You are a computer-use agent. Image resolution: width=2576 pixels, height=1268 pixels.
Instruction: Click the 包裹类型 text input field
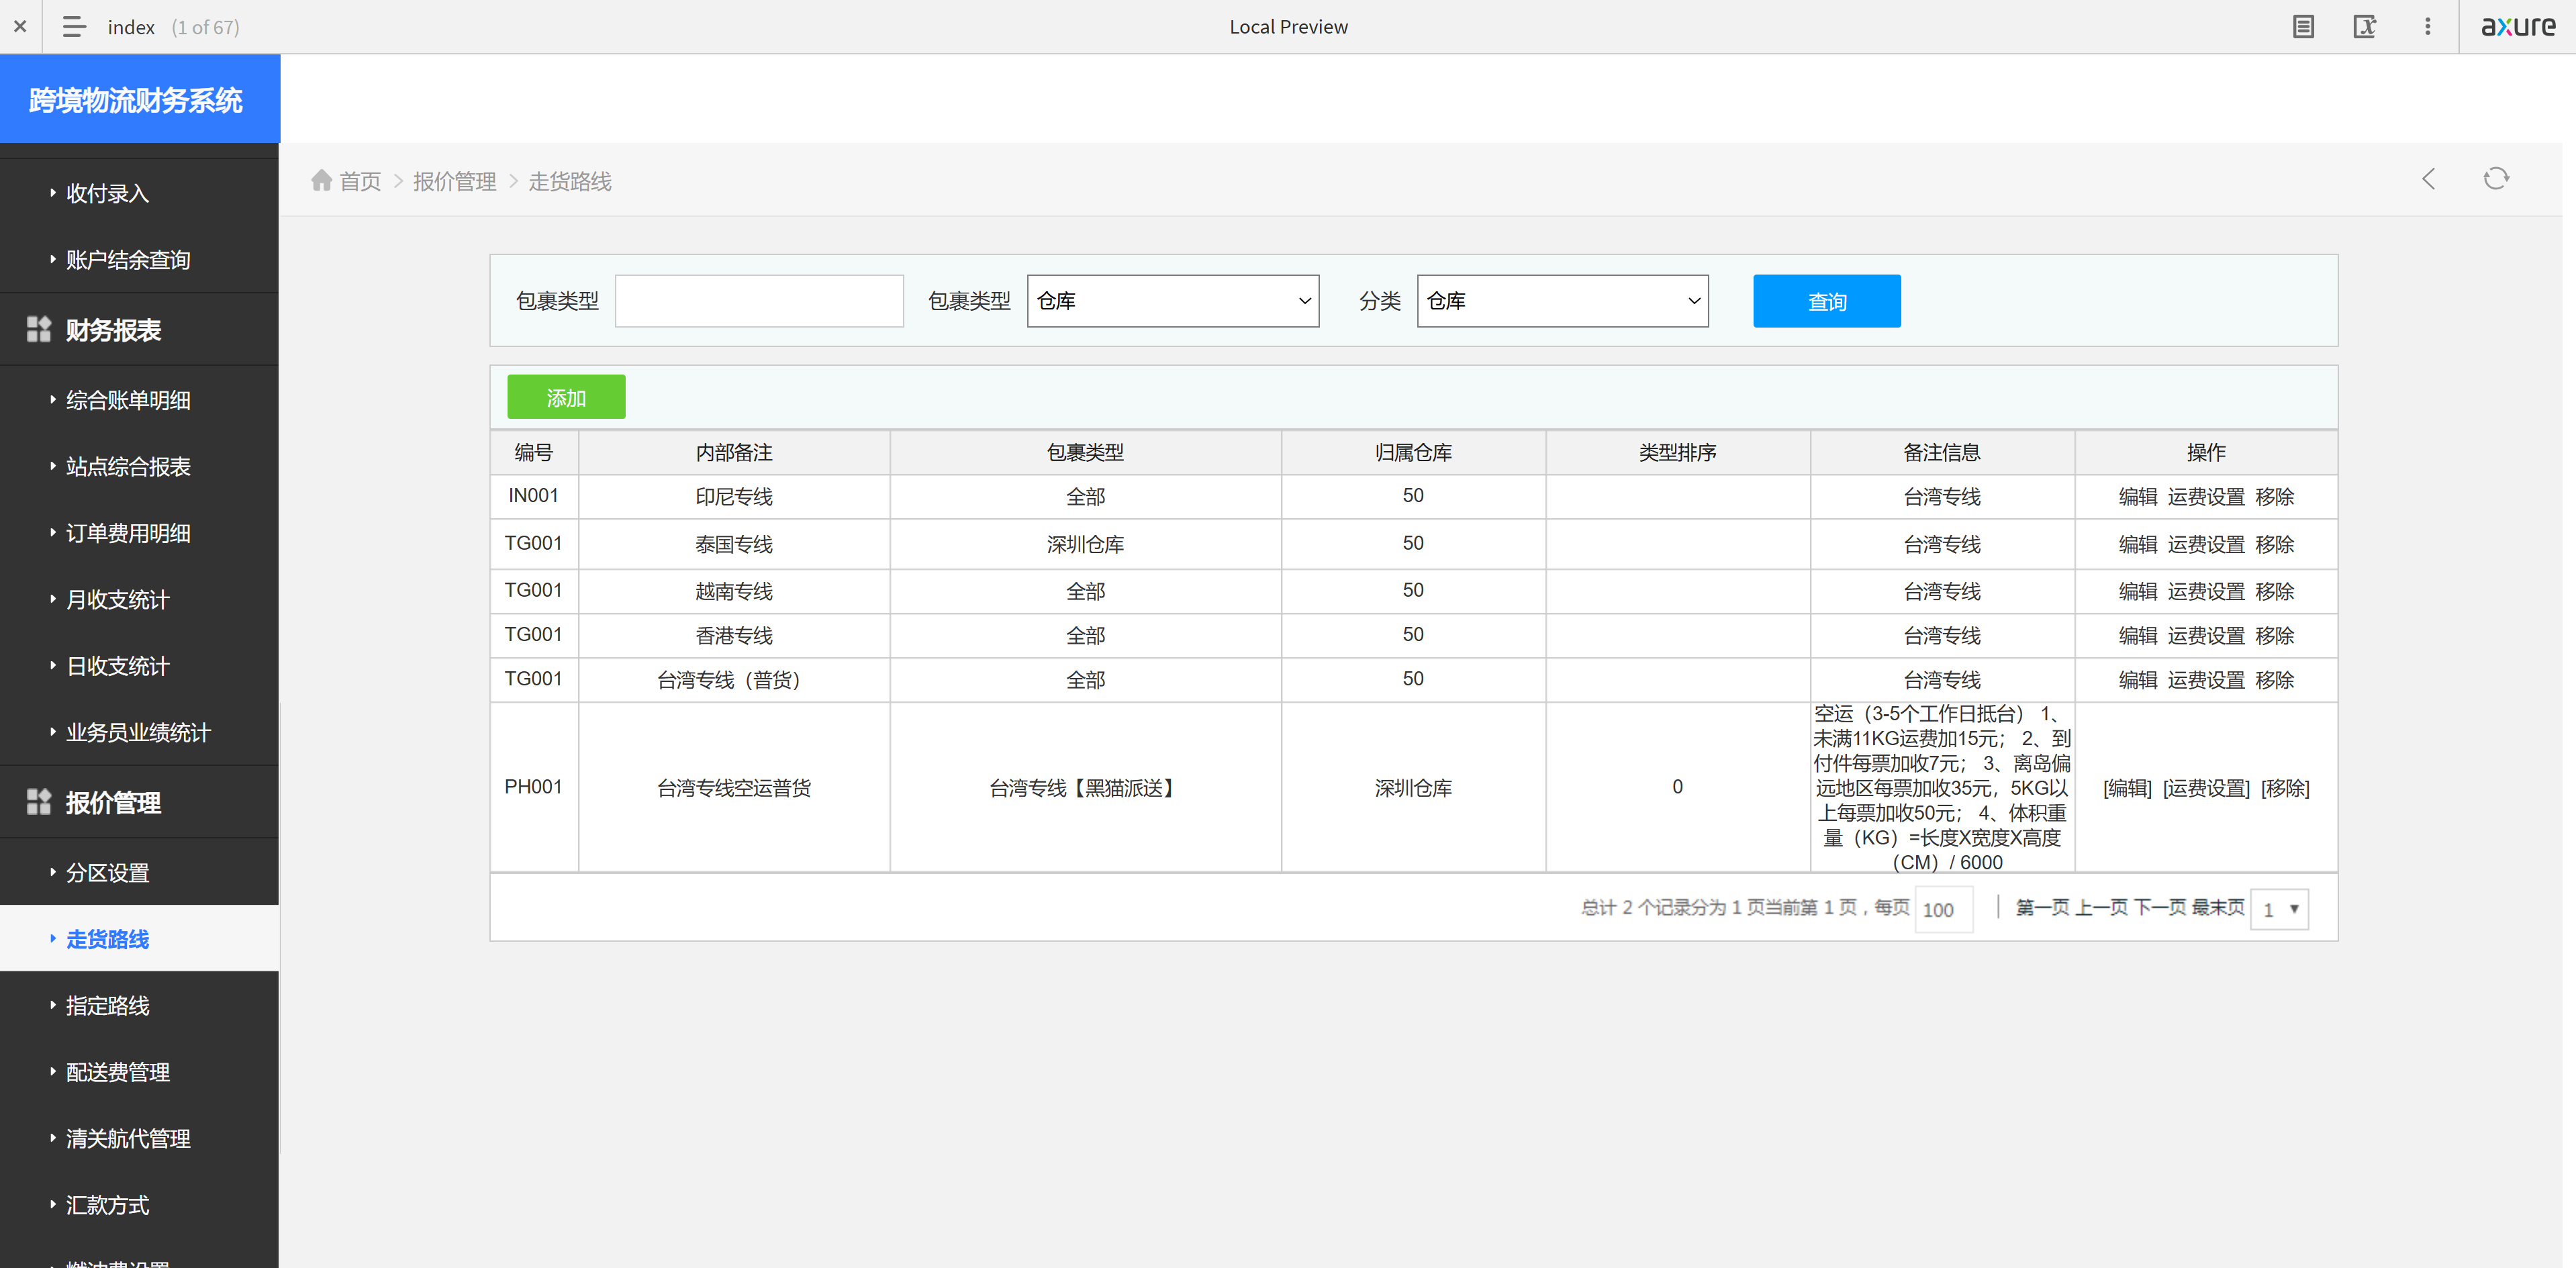click(759, 301)
